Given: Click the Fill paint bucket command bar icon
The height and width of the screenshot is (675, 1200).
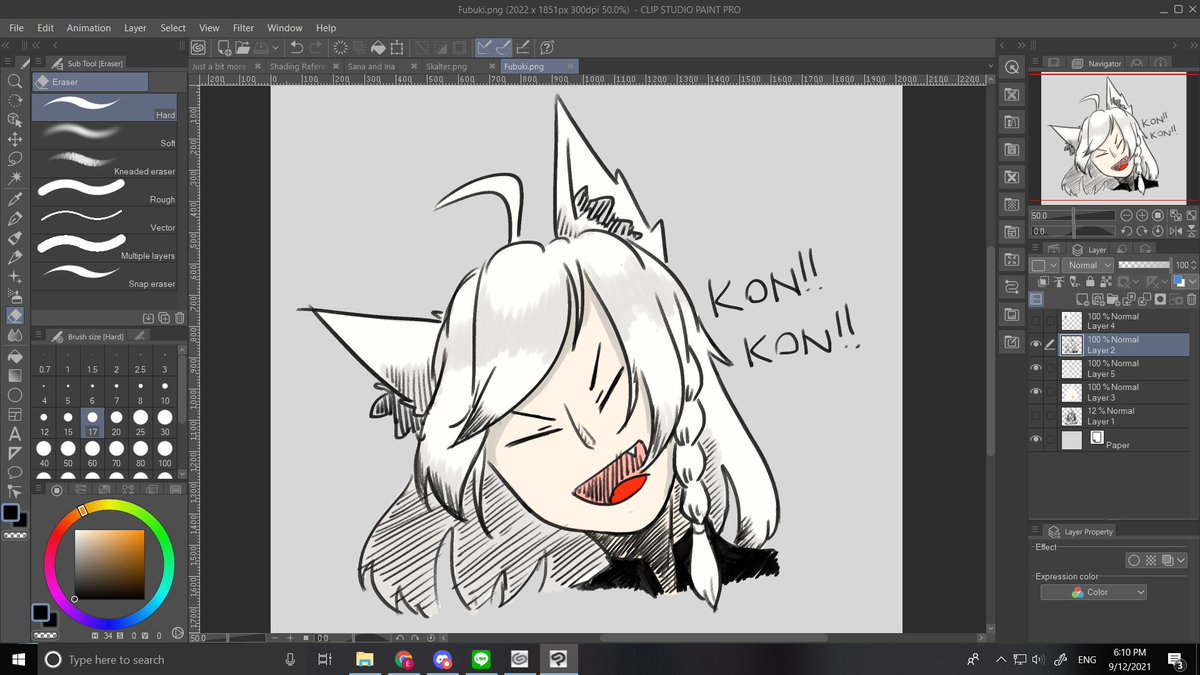Looking at the screenshot, I should pyautogui.click(x=378, y=47).
